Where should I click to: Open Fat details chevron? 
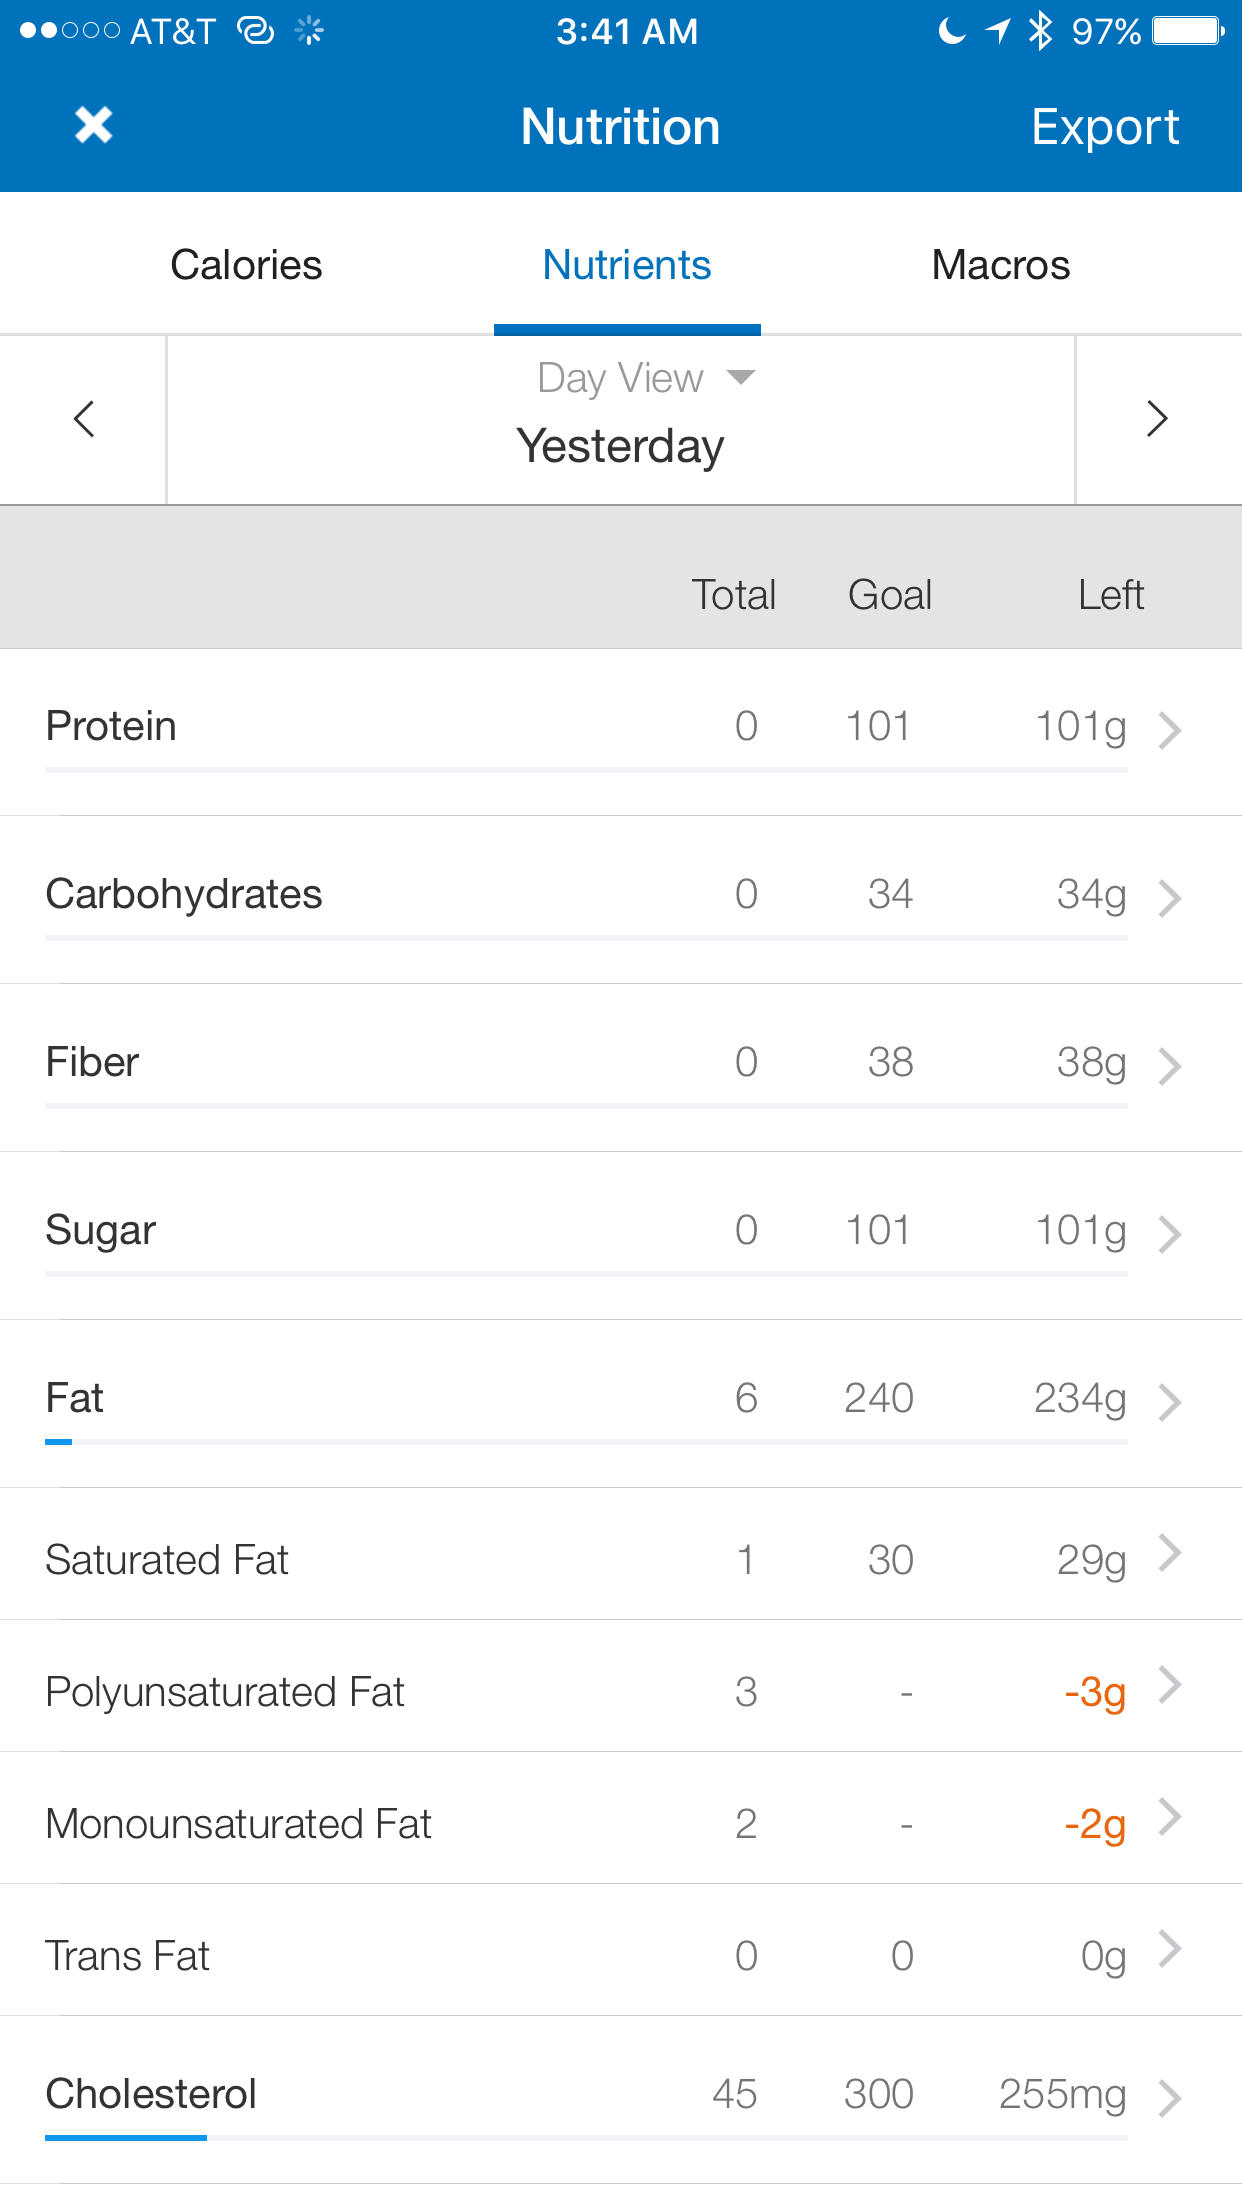click(x=1170, y=1402)
